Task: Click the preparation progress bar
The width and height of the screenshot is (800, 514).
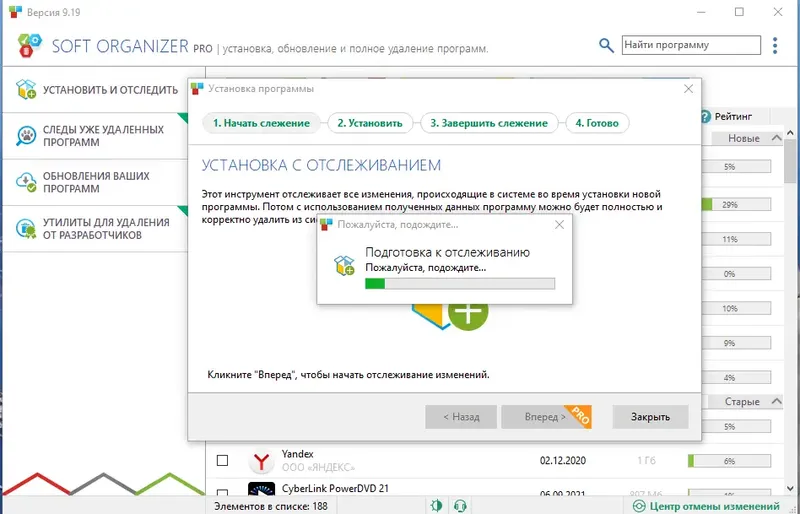Action: coord(460,284)
